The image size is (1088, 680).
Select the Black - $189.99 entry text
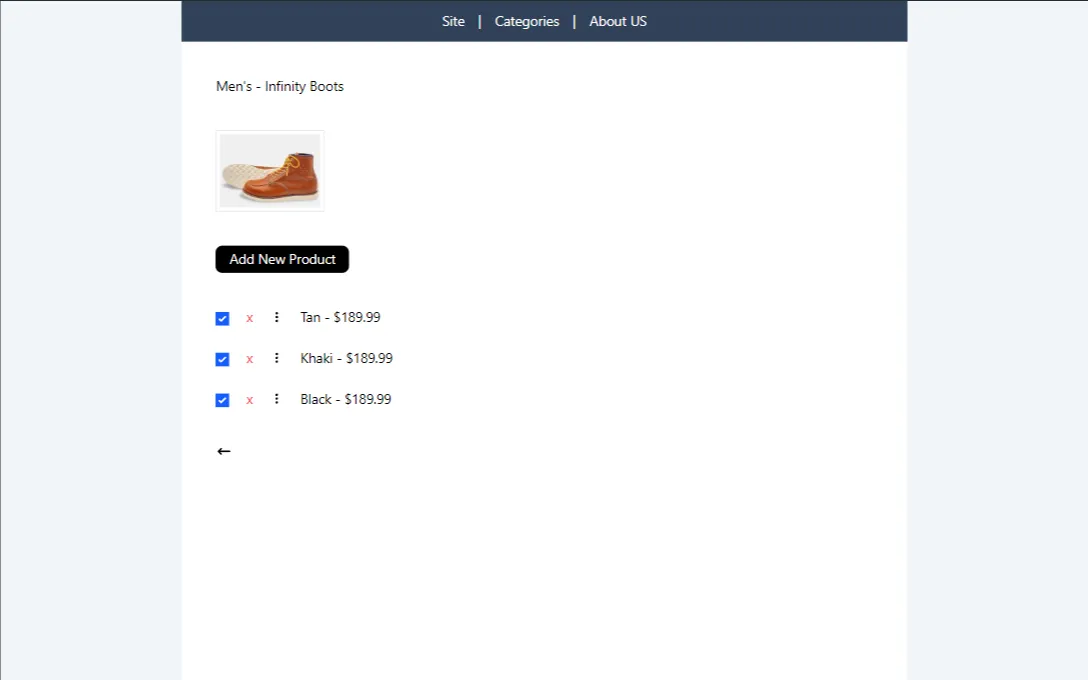pos(345,399)
